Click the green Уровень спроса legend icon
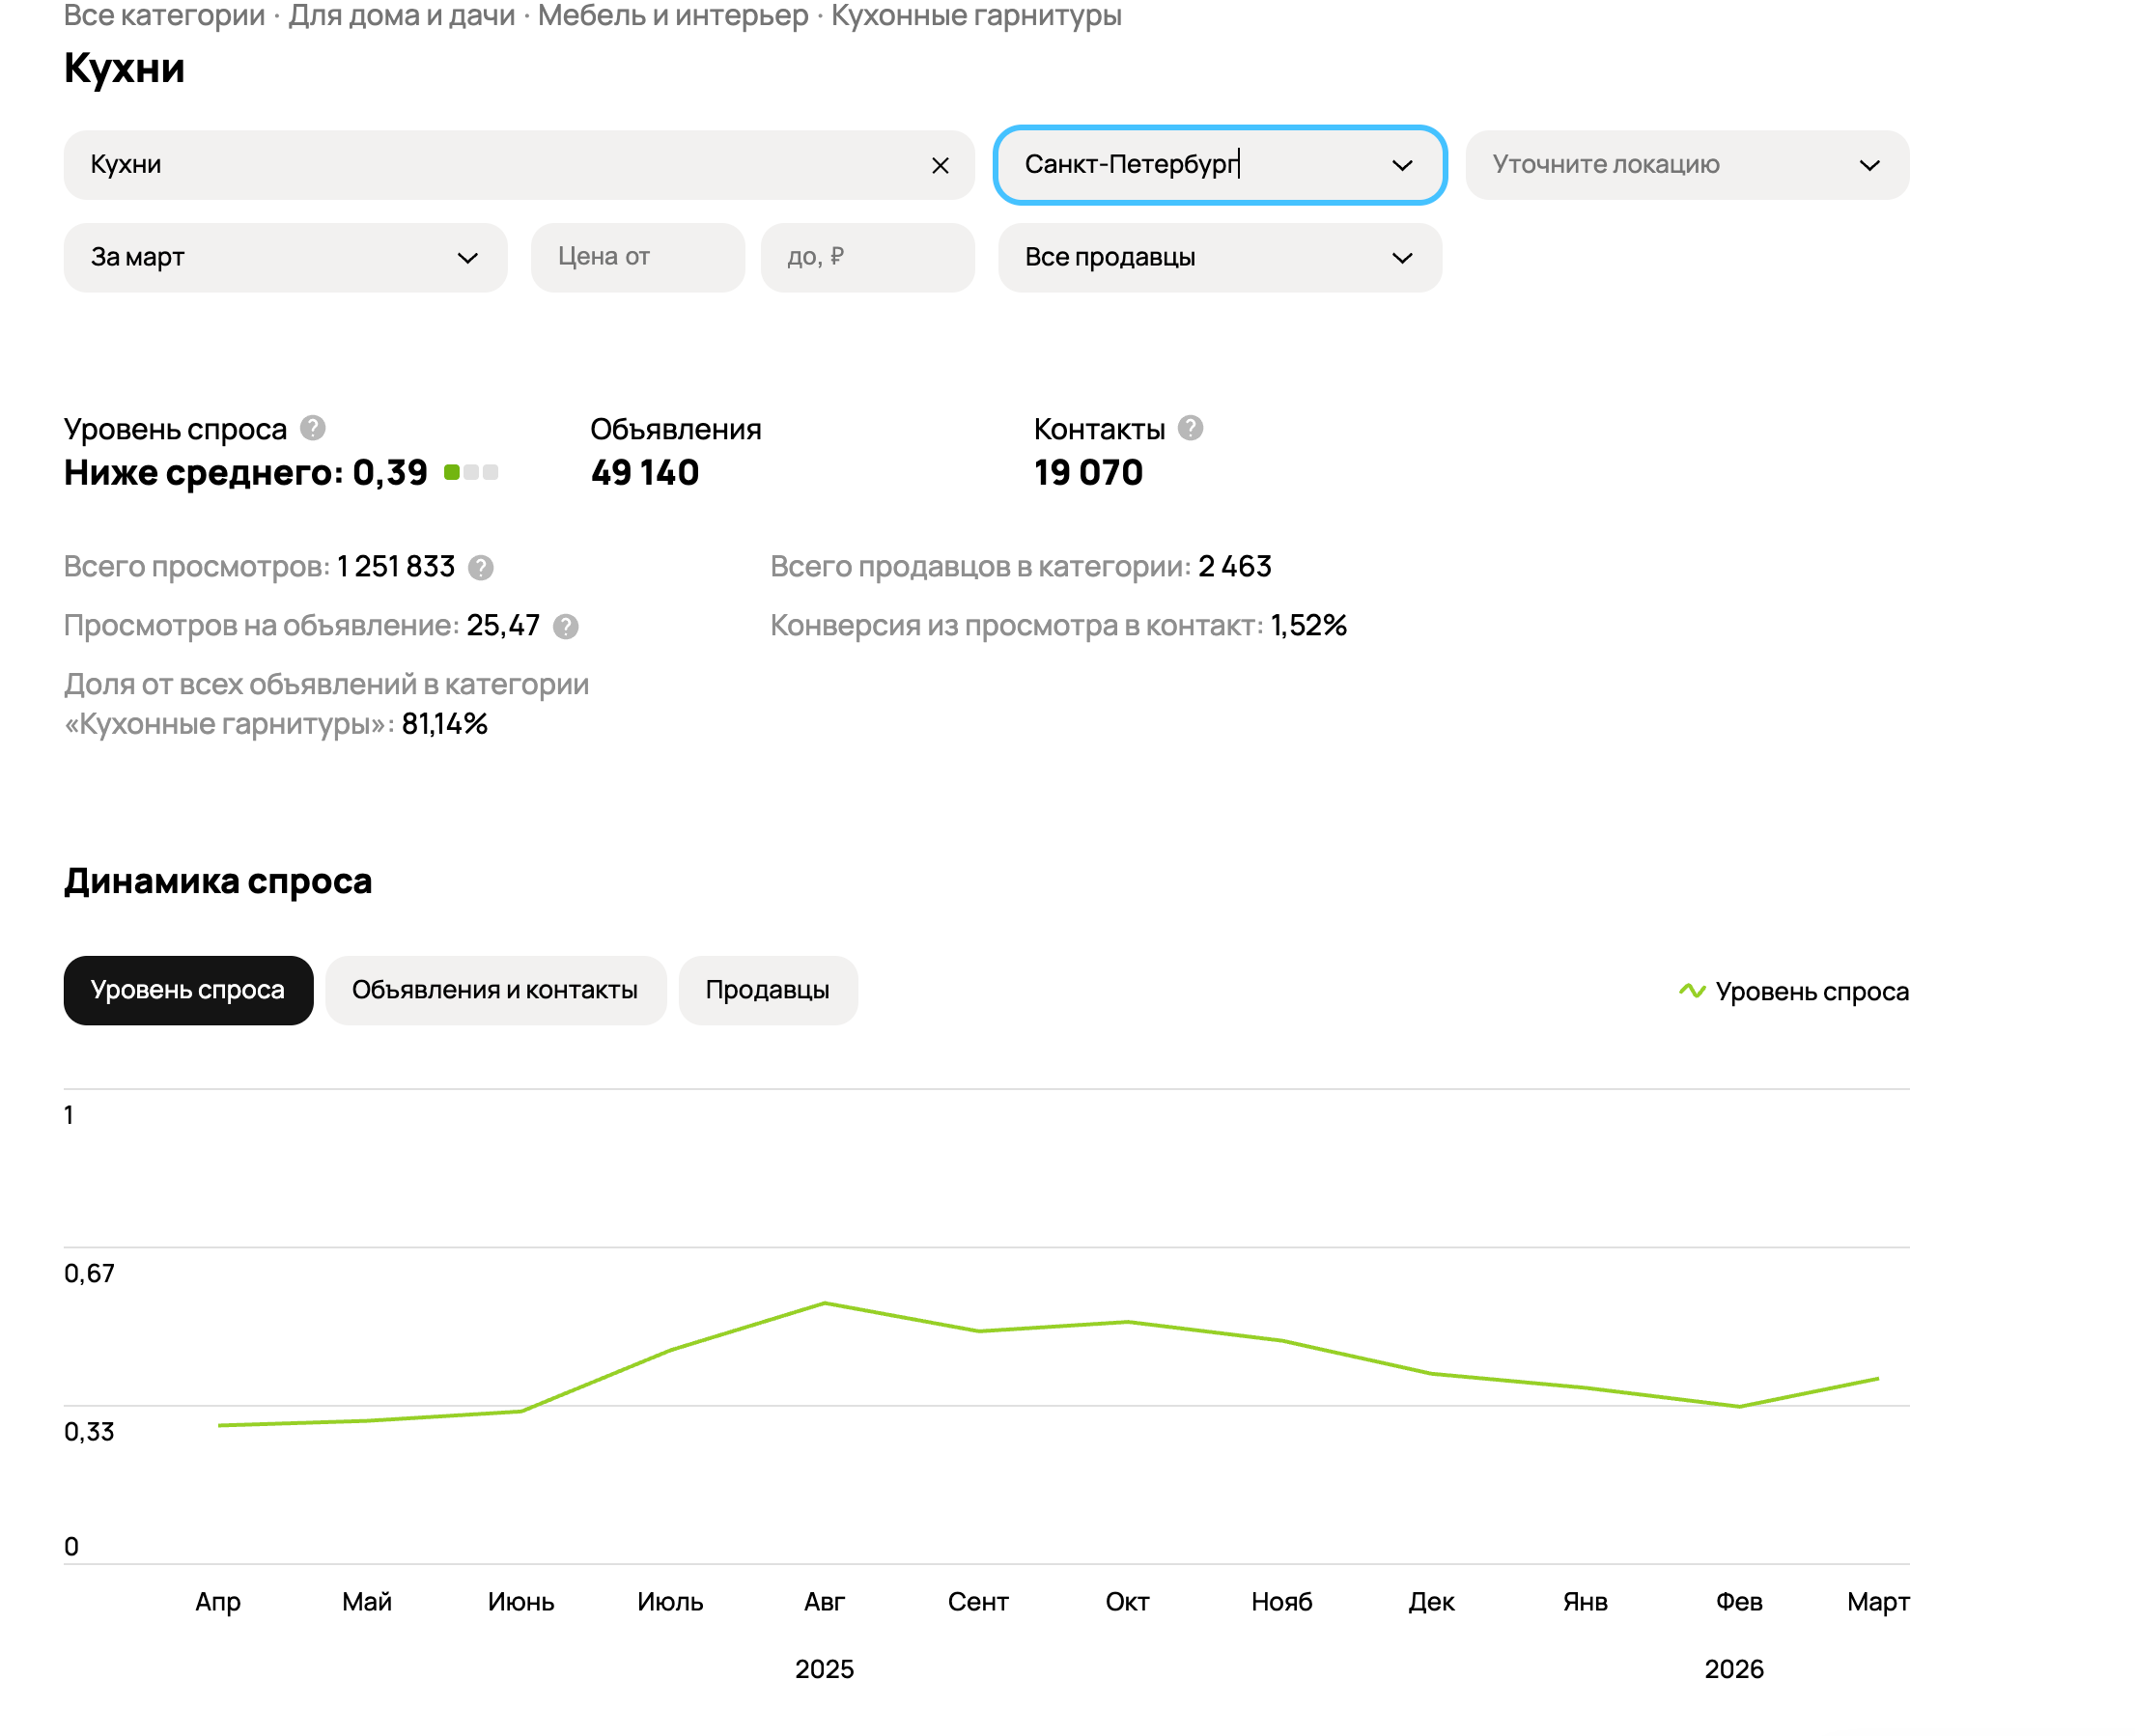 [1691, 990]
